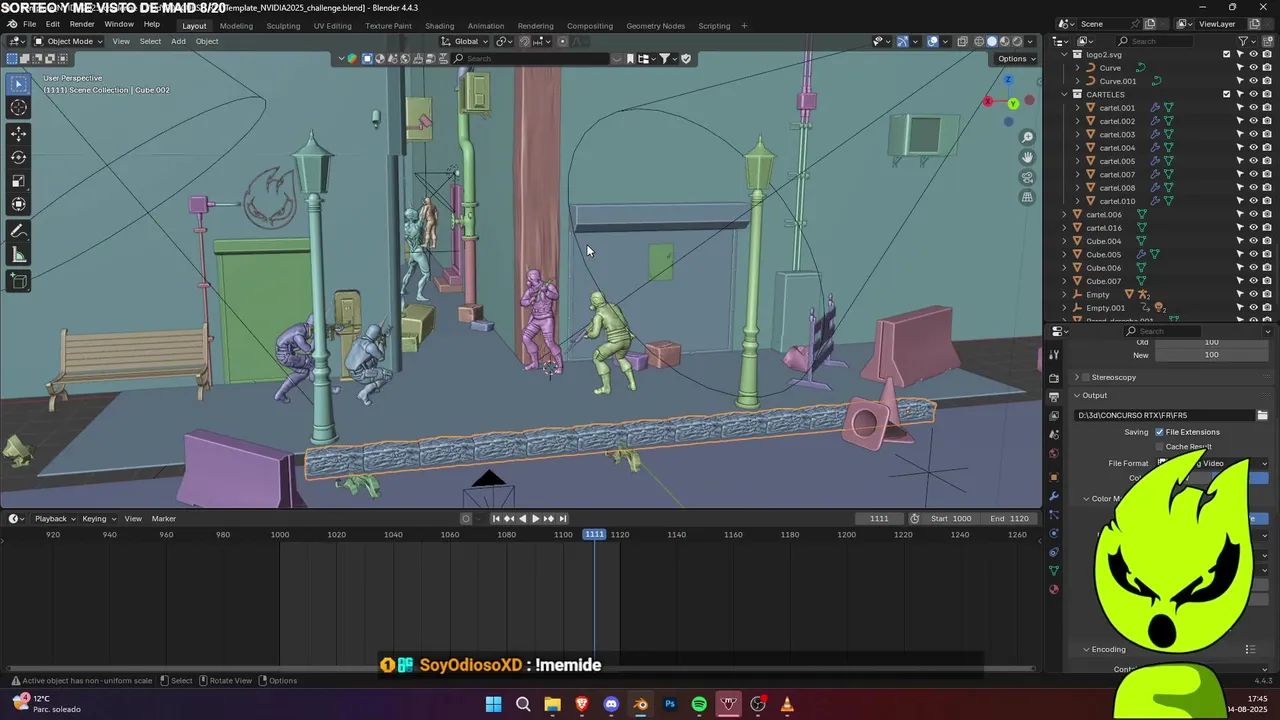Image resolution: width=1280 pixels, height=720 pixels.
Task: Select the Measure tool
Action: (19, 255)
